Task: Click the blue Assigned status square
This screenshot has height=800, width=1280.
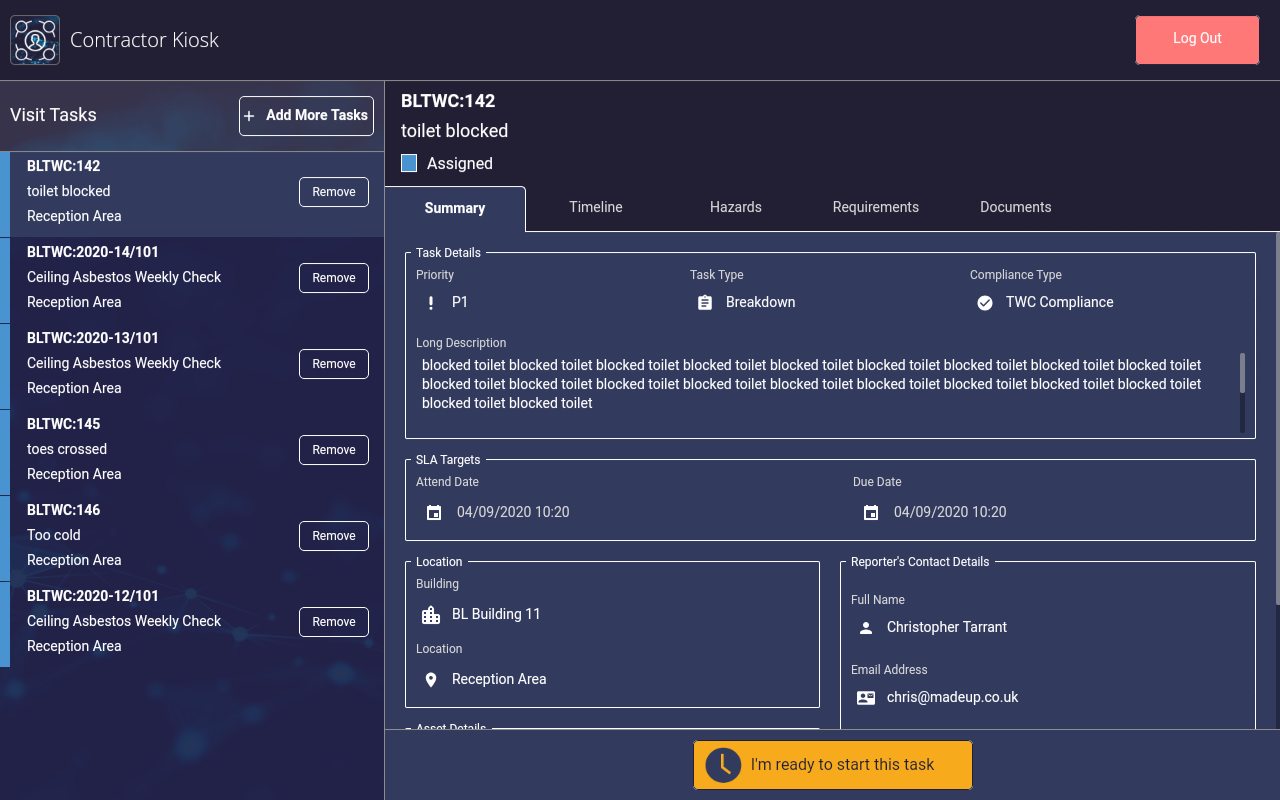Action: [409, 163]
